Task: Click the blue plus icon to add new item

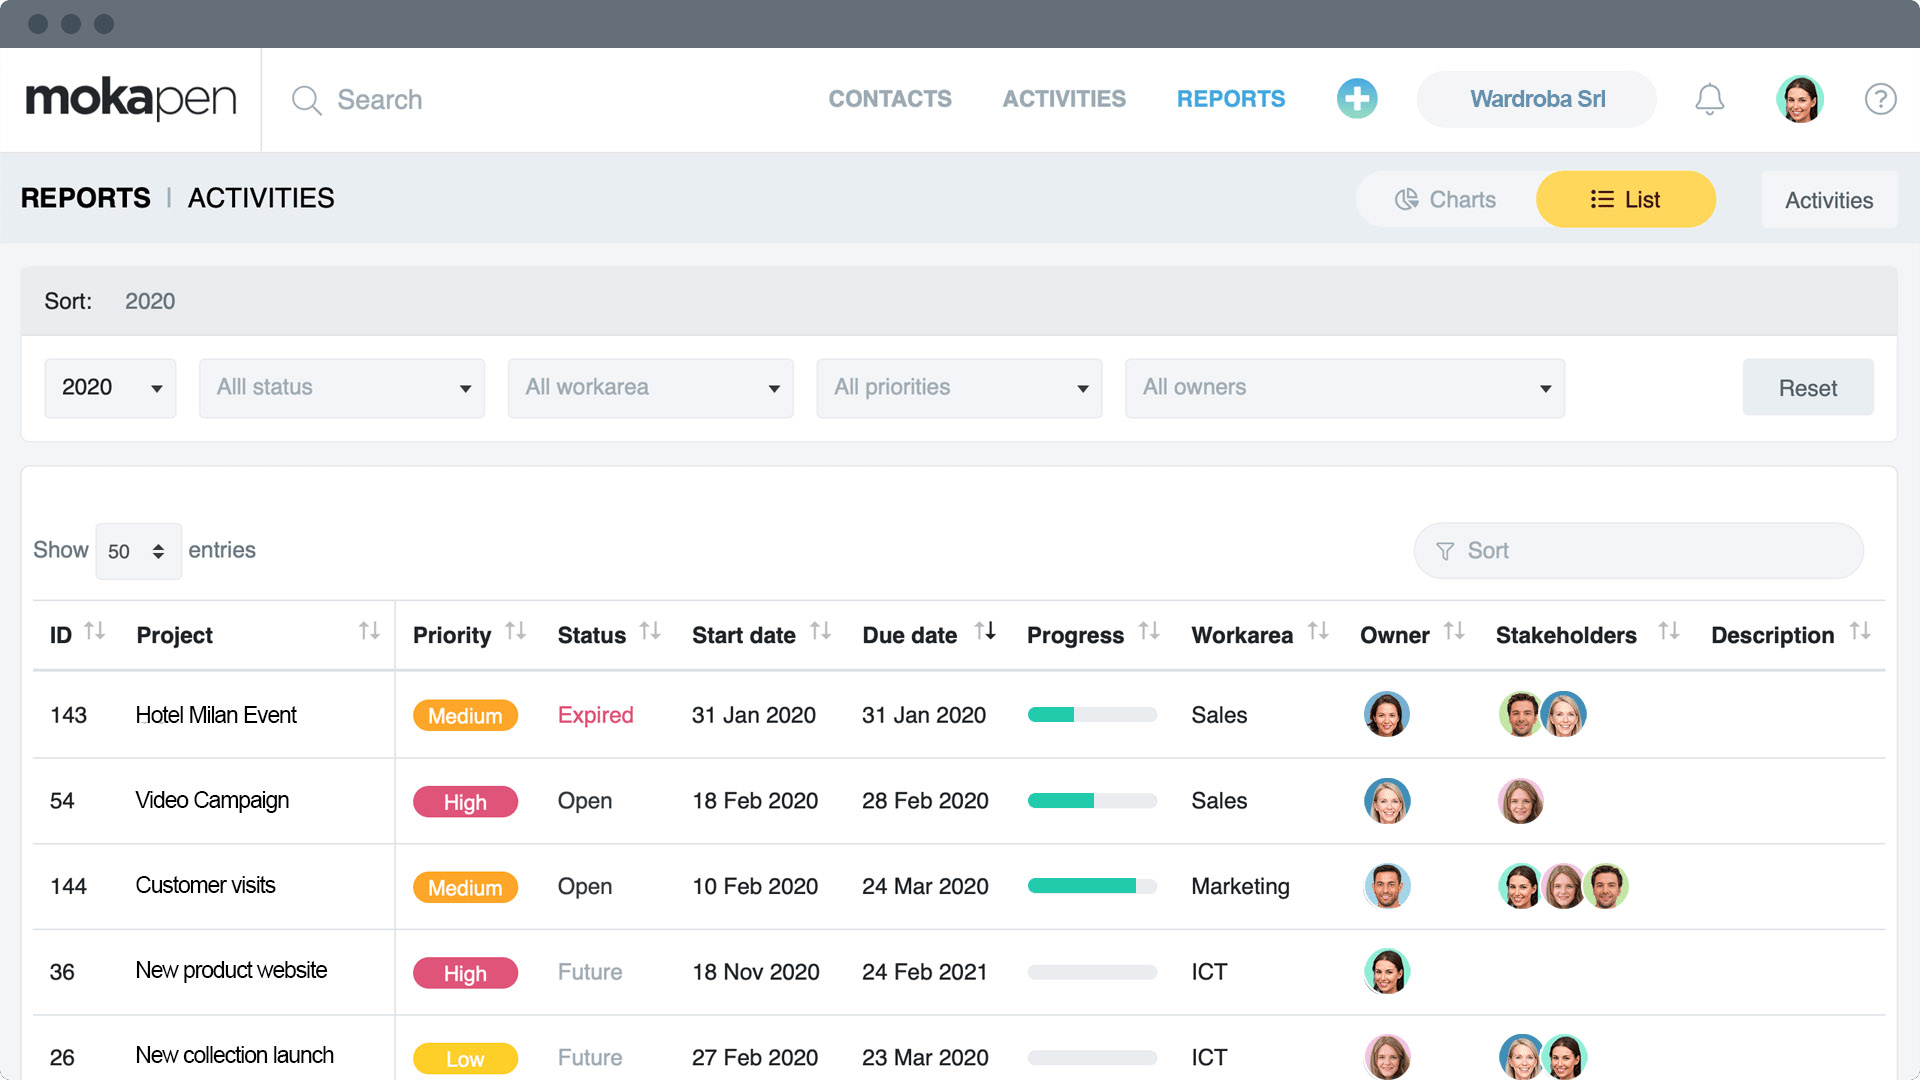Action: click(x=1357, y=99)
